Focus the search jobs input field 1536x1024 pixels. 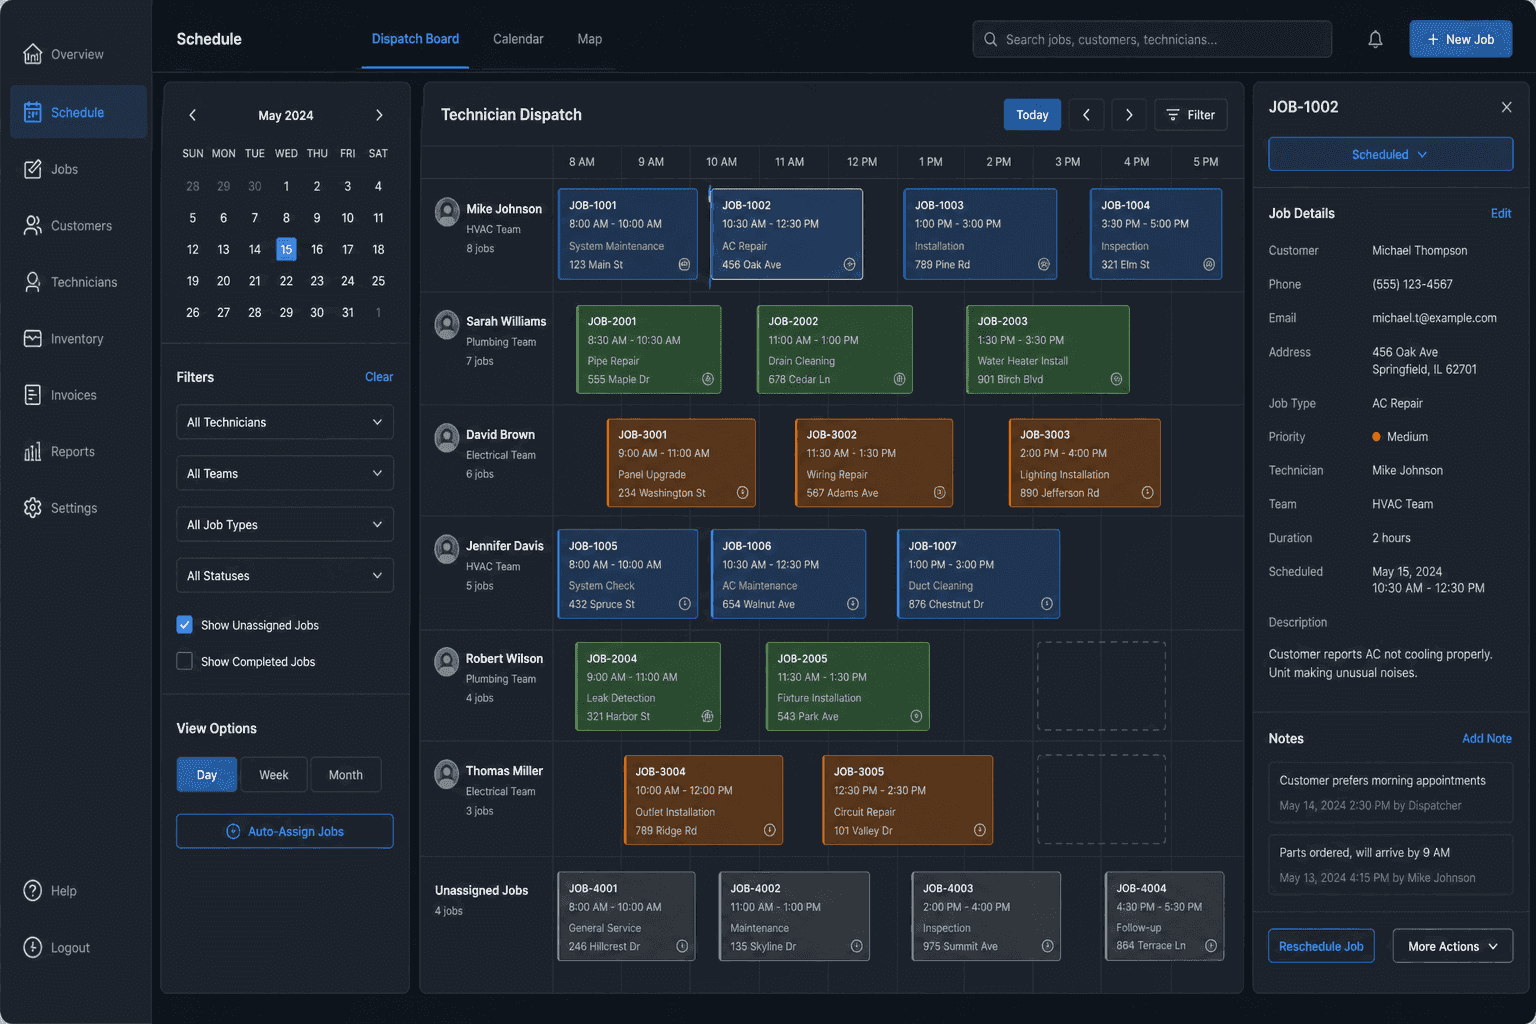click(x=1152, y=40)
